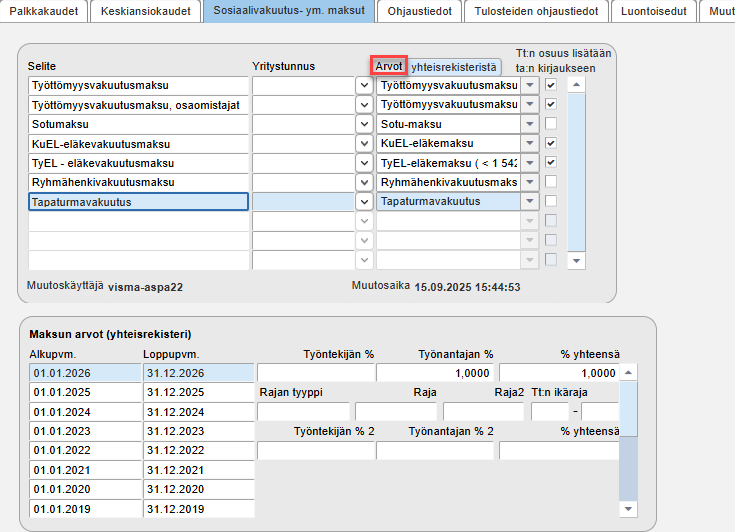Click the Ryhmähenkivakuutusmaksu Selite field
This screenshot has height=532, width=735.
coord(138,182)
